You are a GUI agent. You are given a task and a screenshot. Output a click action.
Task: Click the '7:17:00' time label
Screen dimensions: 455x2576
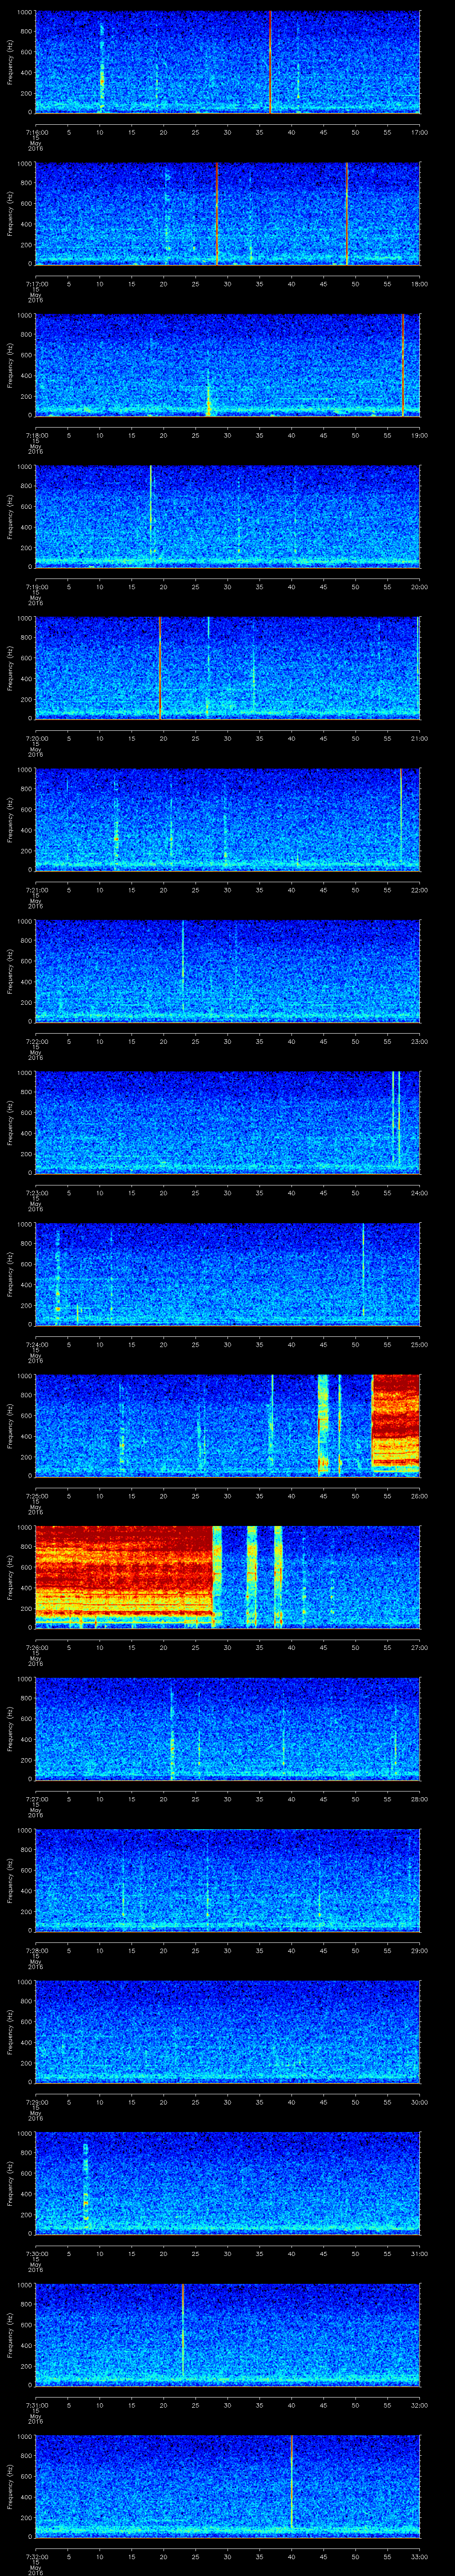click(36, 284)
